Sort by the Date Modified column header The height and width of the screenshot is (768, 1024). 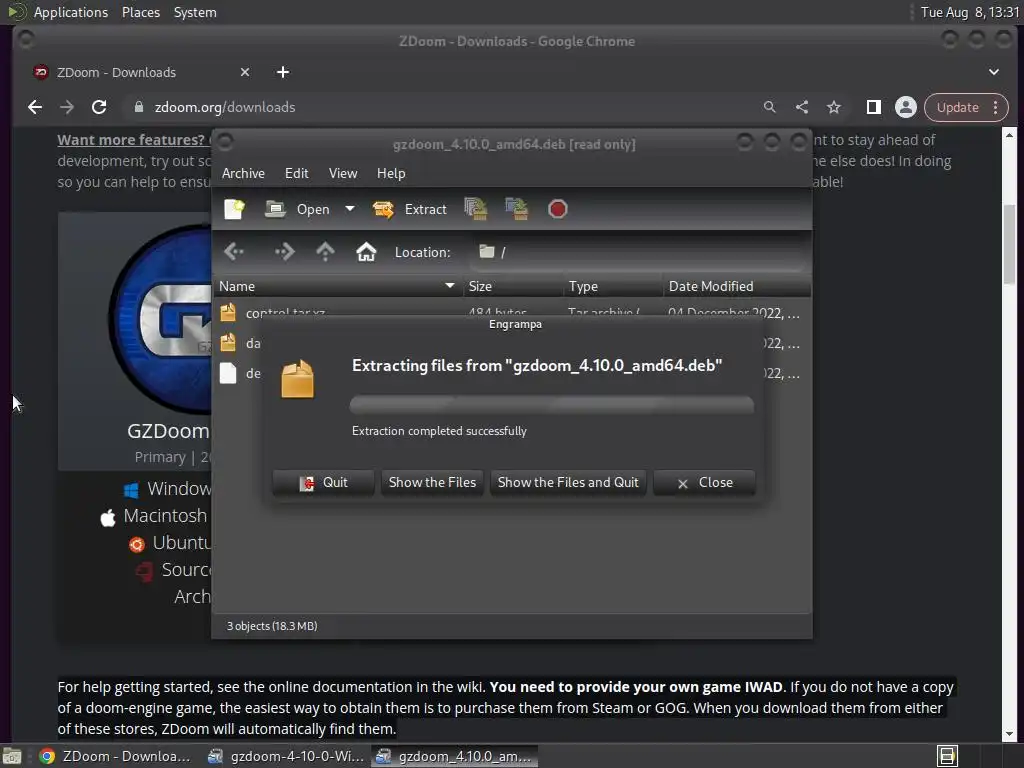737,286
